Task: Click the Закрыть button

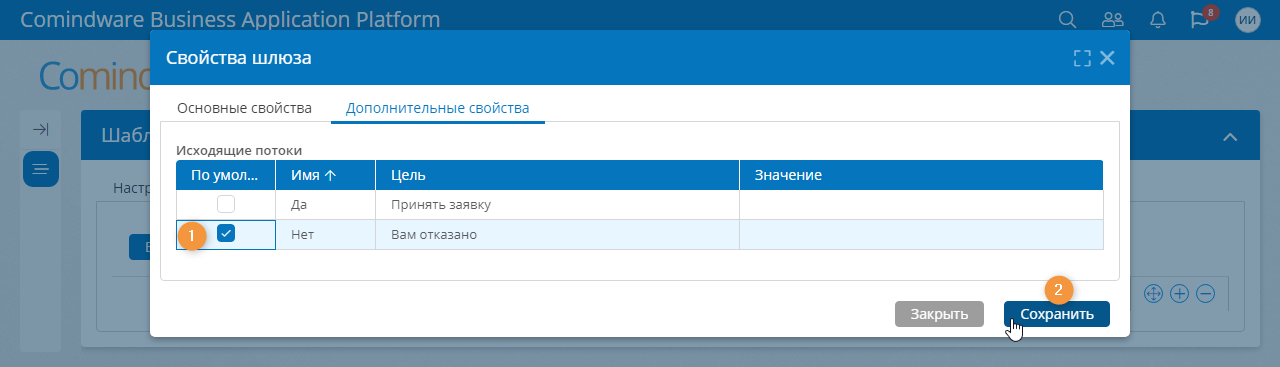Action: click(x=939, y=314)
